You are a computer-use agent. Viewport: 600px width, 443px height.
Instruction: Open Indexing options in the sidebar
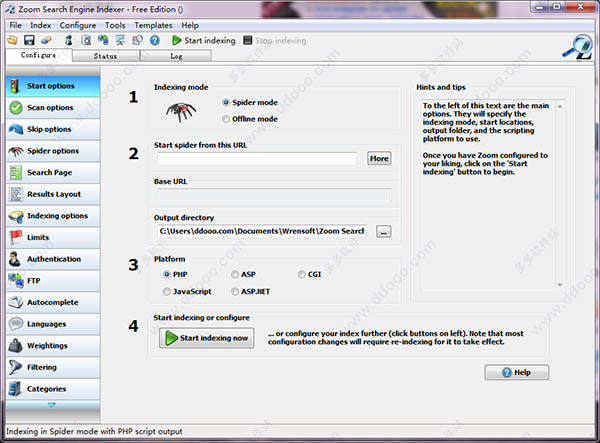pyautogui.click(x=53, y=216)
